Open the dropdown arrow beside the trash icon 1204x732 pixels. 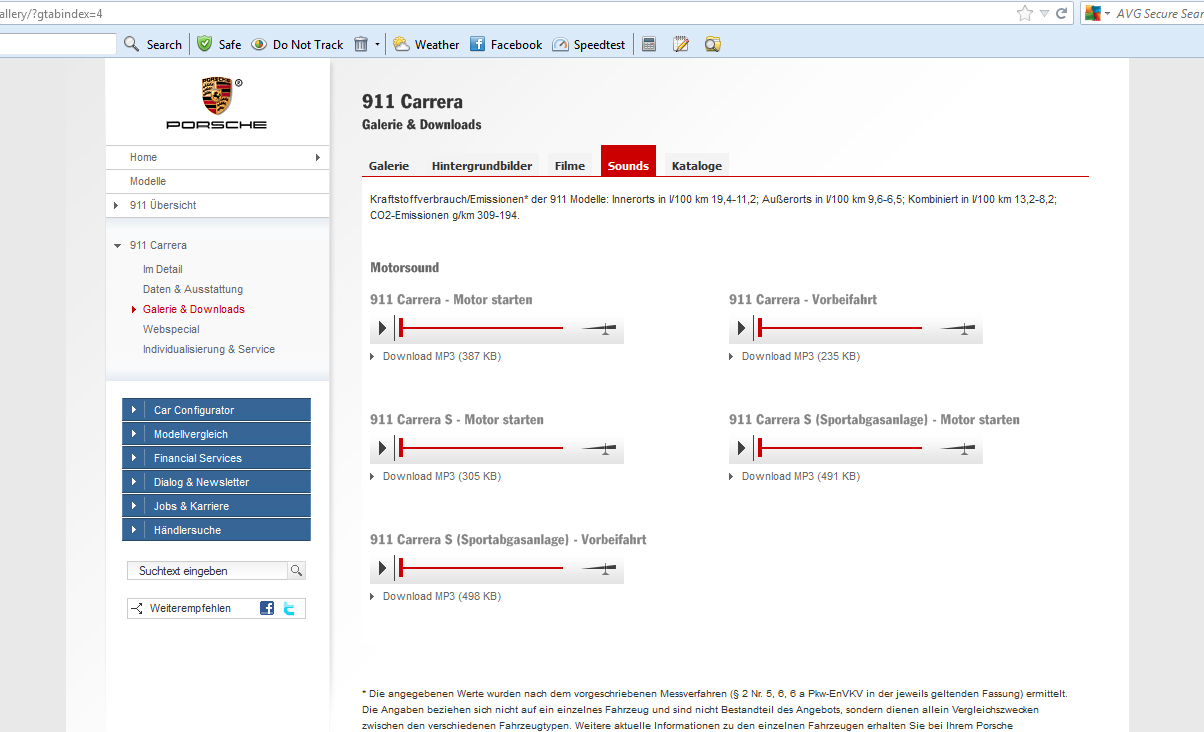pos(377,44)
